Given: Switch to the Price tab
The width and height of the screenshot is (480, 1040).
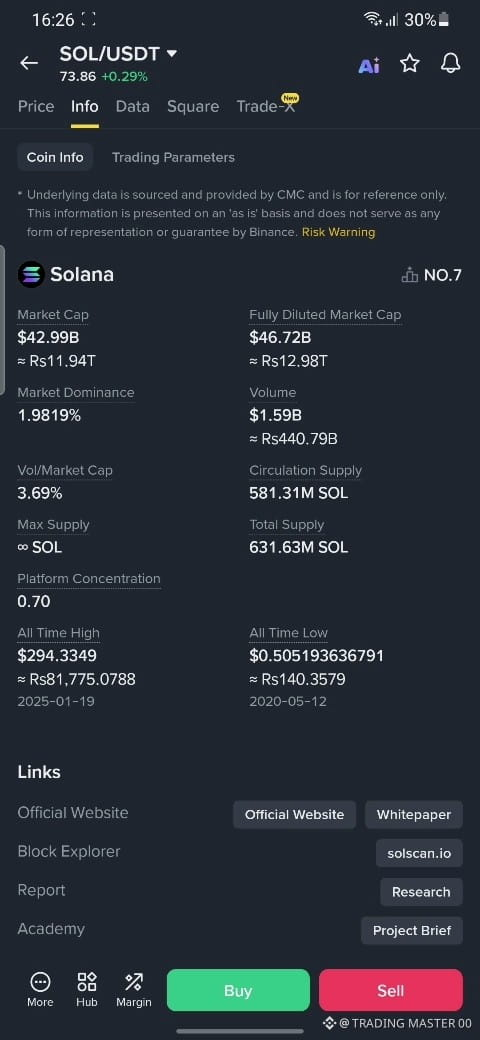Looking at the screenshot, I should [36, 106].
